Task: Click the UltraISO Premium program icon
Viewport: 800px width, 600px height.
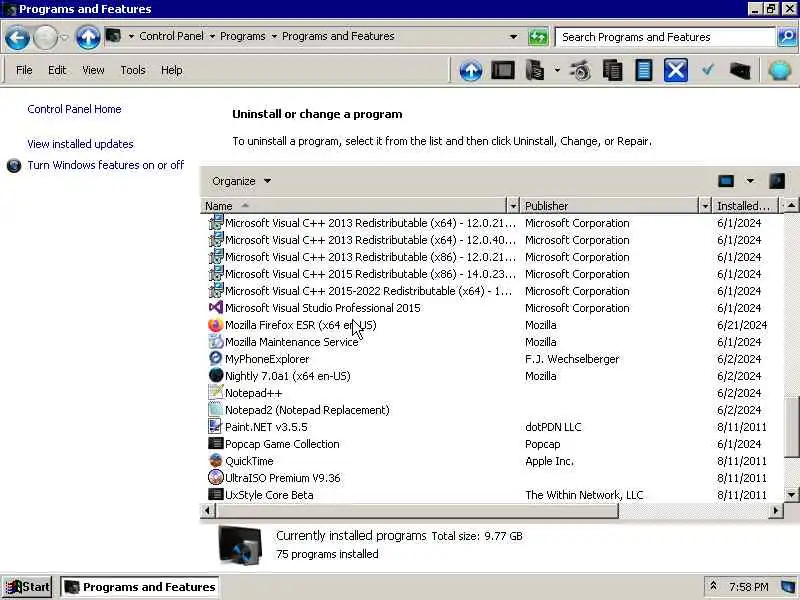Action: pos(216,478)
